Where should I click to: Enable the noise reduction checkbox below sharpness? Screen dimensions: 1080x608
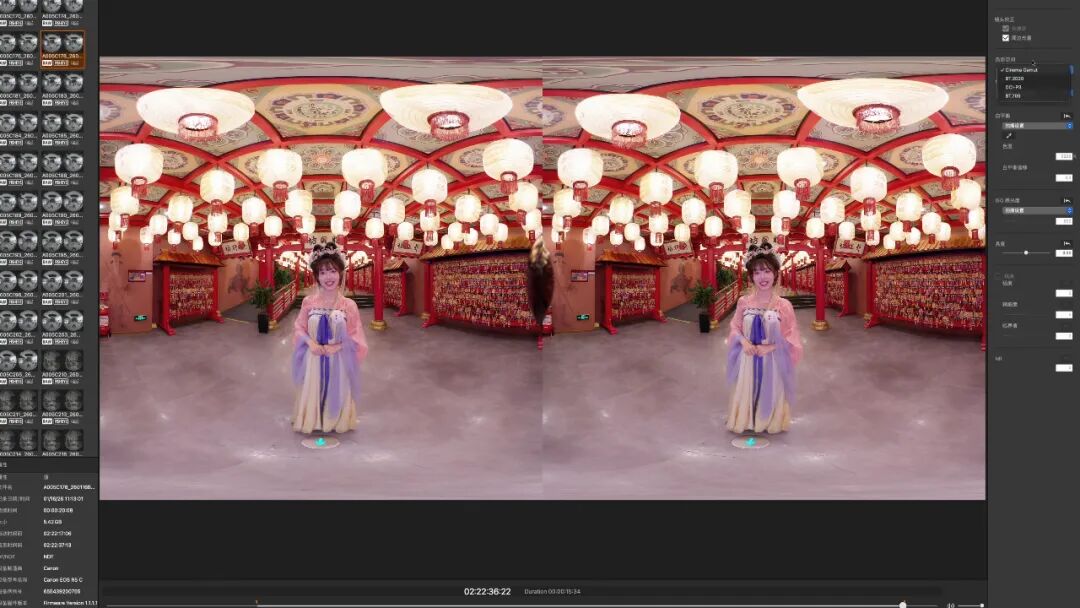(998, 275)
